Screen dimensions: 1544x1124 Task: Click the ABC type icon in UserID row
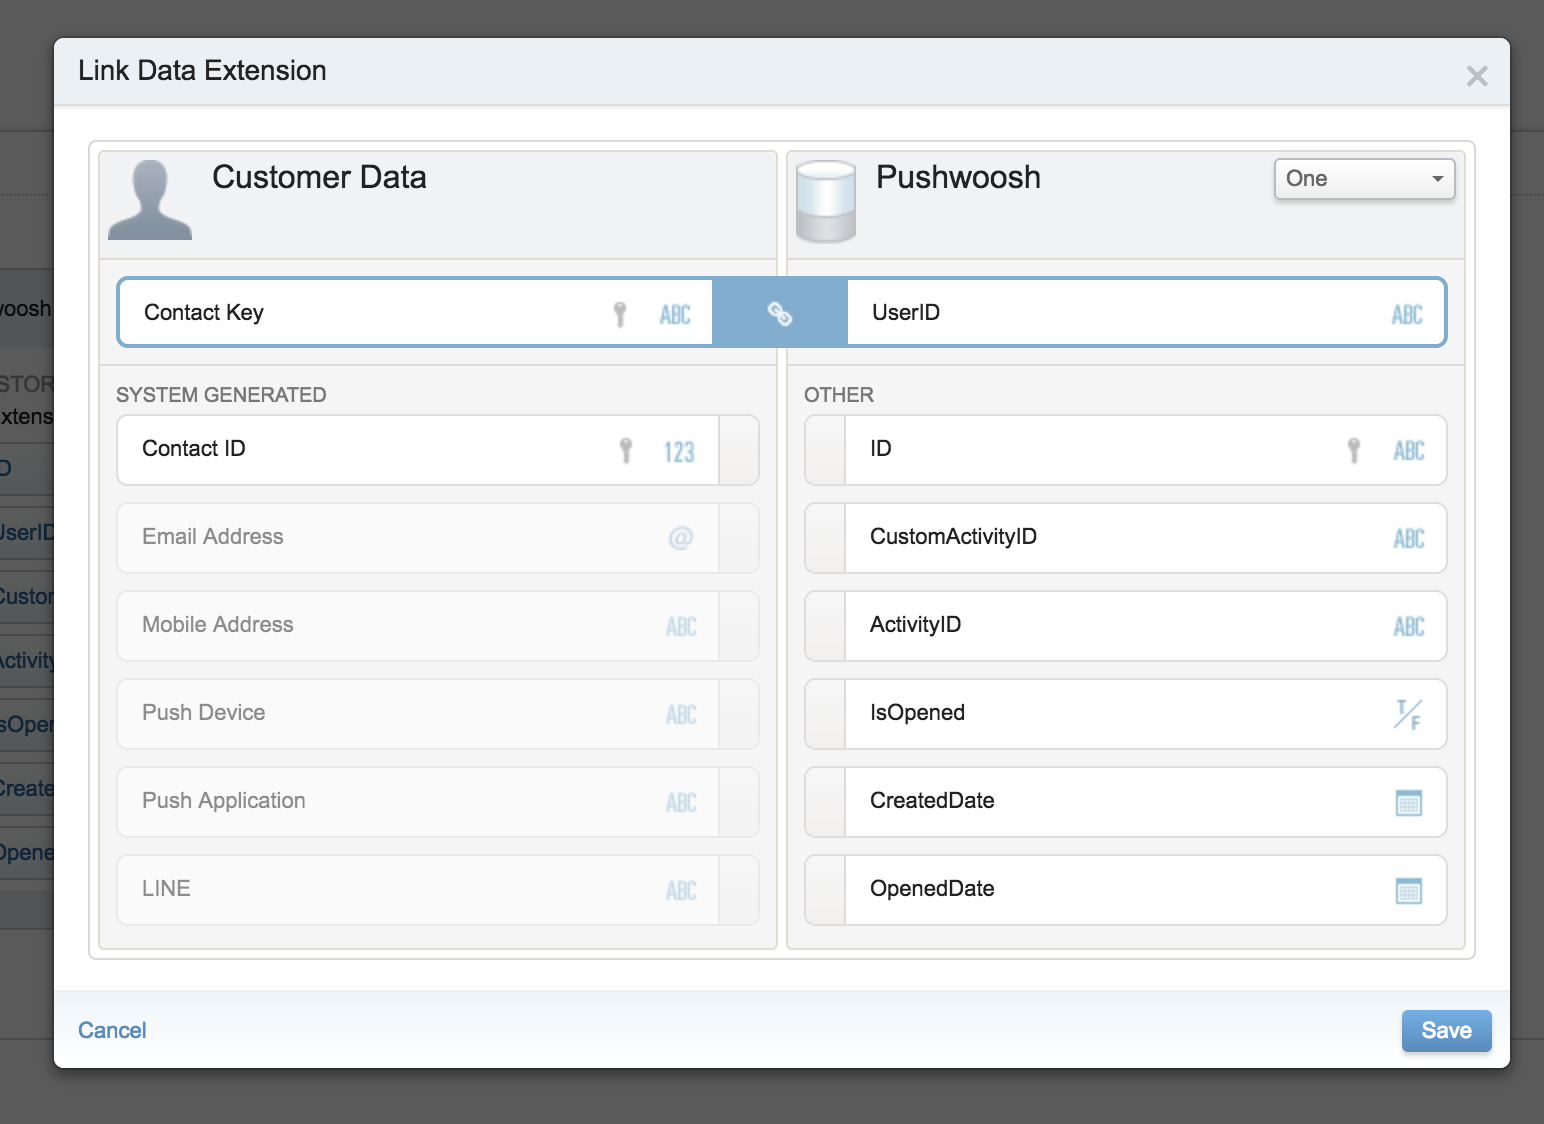(1407, 315)
